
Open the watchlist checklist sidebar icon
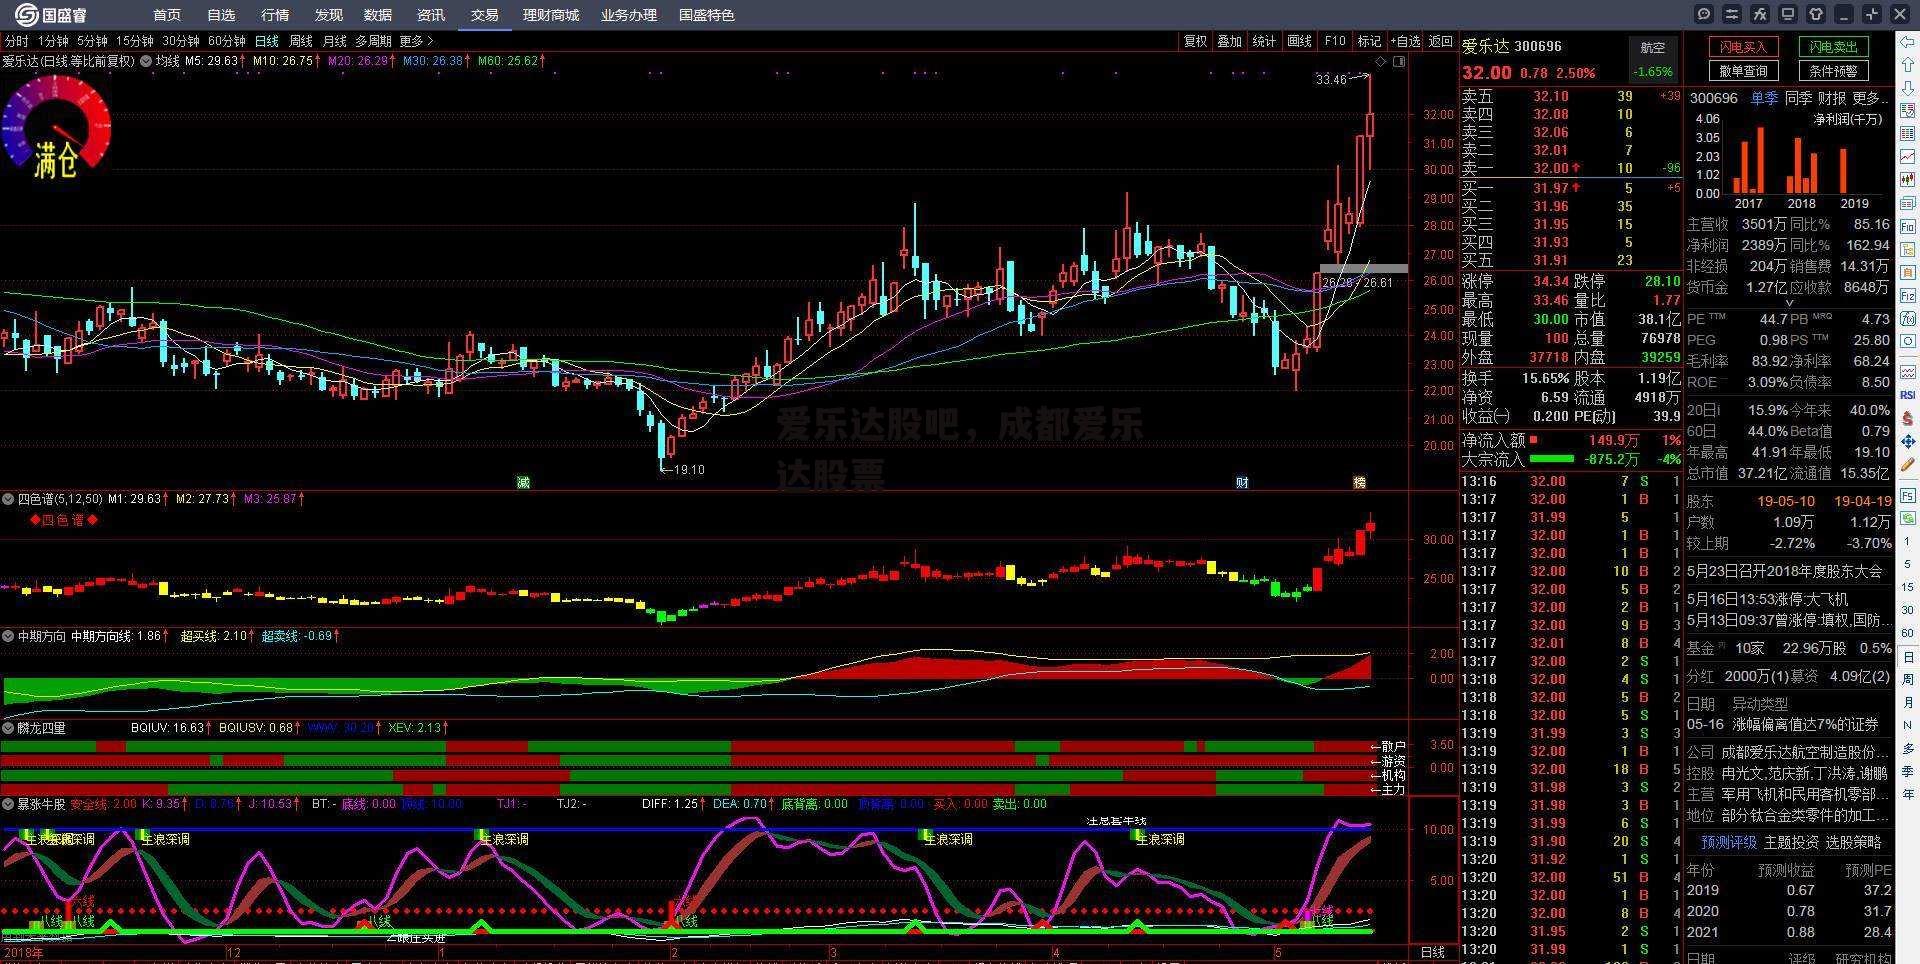coord(1908,112)
